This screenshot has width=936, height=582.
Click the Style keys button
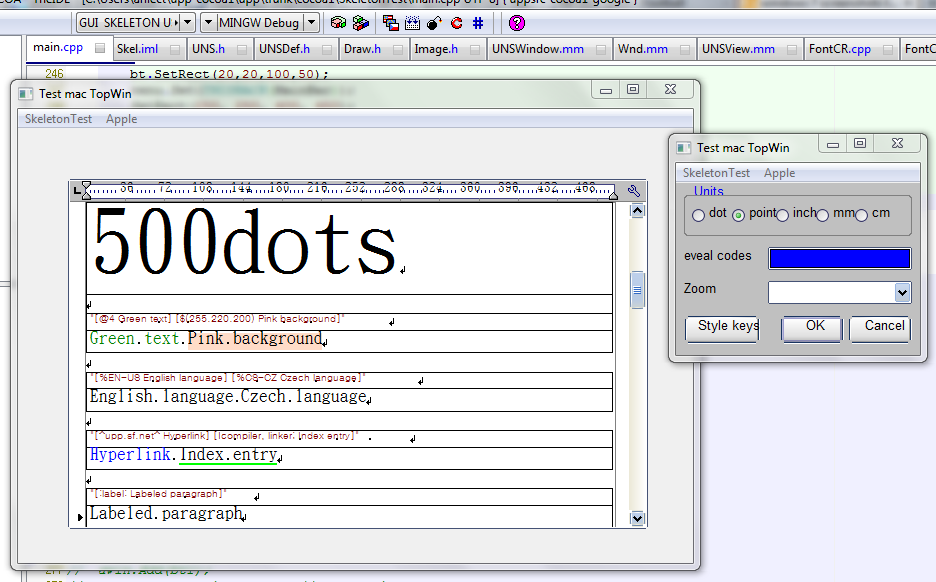[x=721, y=327]
